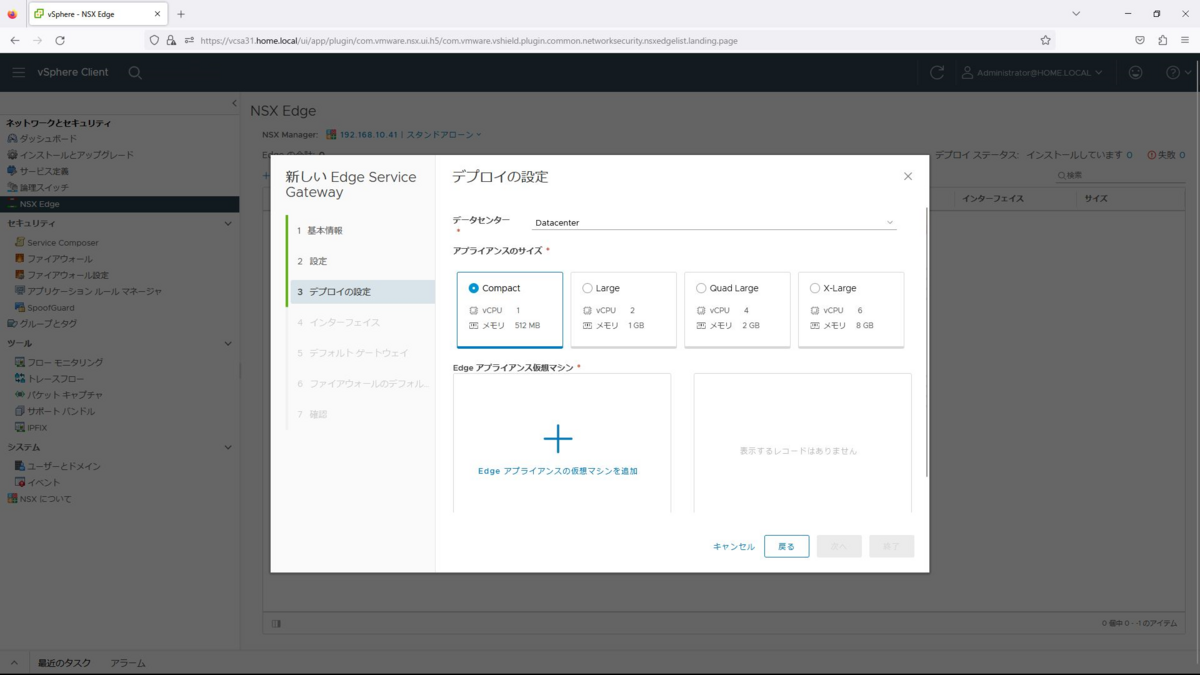Expand the bottom tasks panel chevron
Viewport: 1200px width, 675px height.
tap(14, 663)
